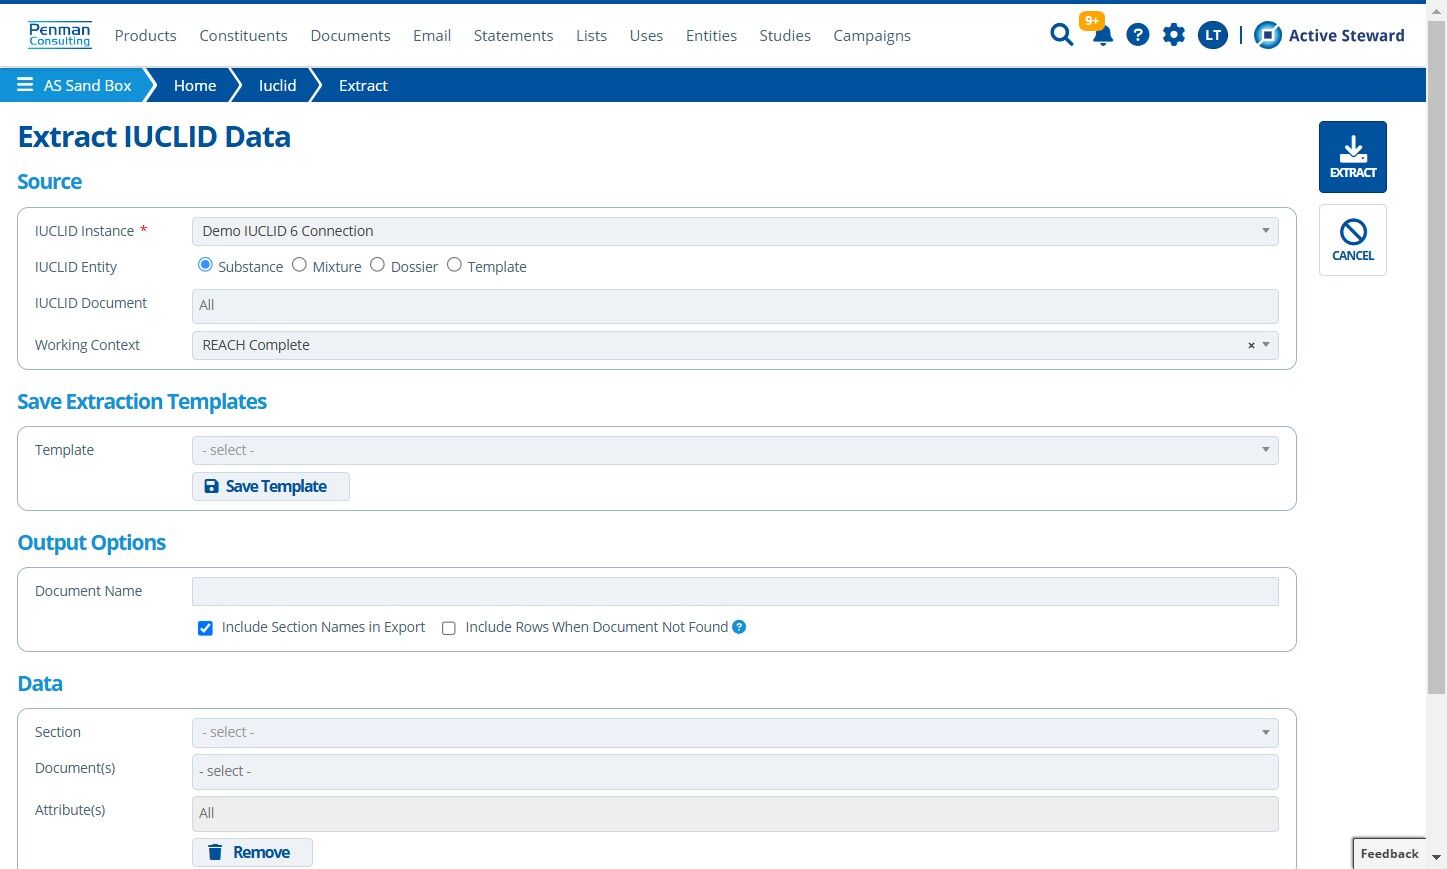Image resolution: width=1447 pixels, height=869 pixels.
Task: Open the help question mark icon
Action: 1137,35
